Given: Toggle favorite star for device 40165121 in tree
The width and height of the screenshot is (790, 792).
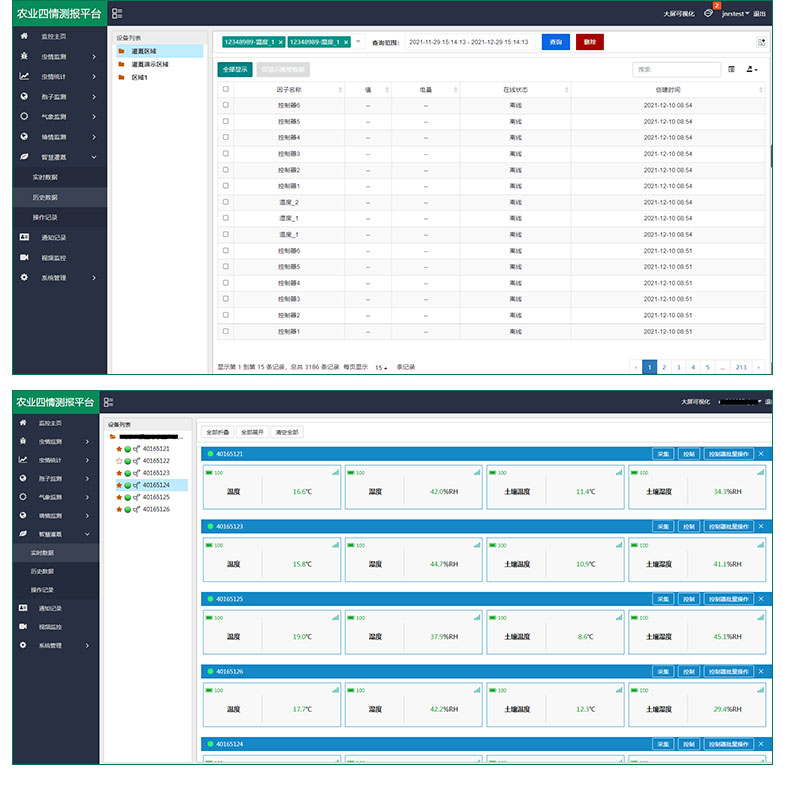Looking at the screenshot, I should tap(119, 449).
